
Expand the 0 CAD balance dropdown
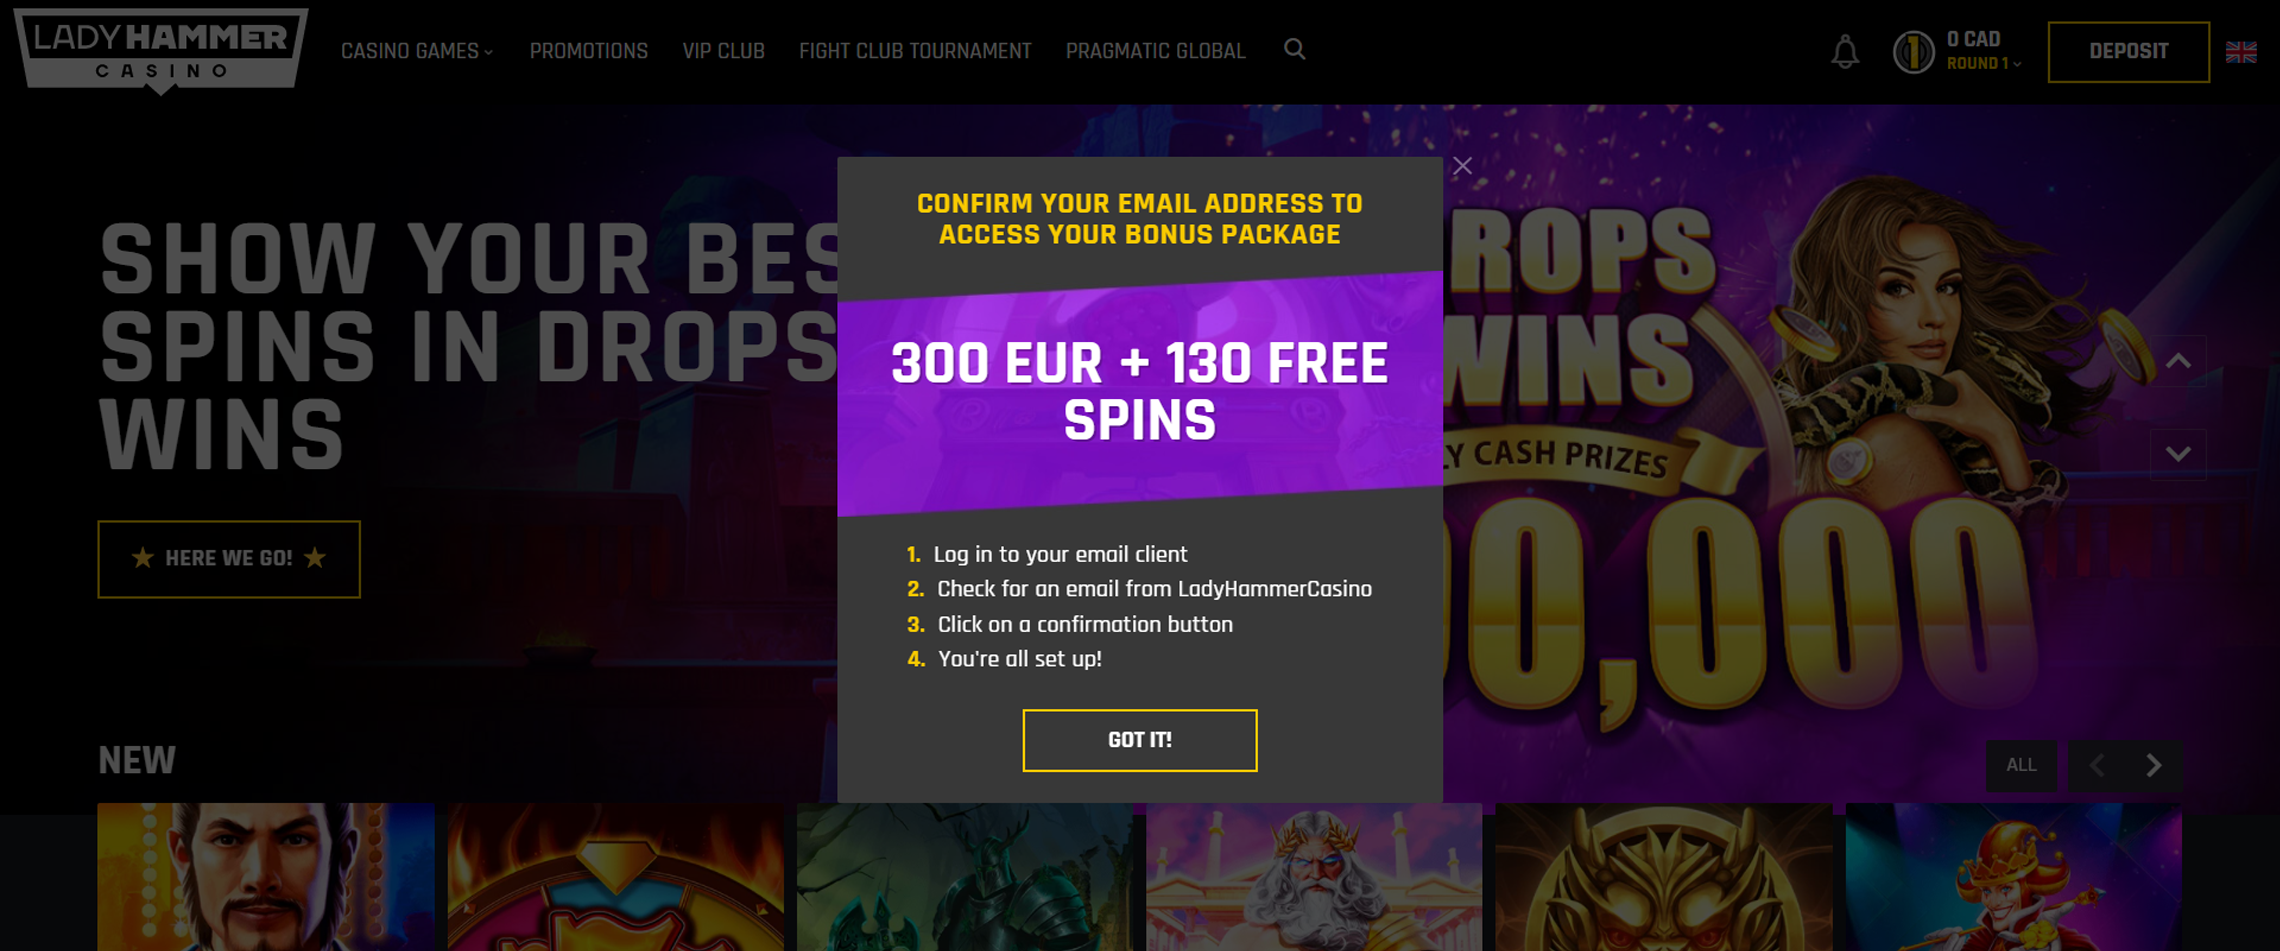point(1984,51)
